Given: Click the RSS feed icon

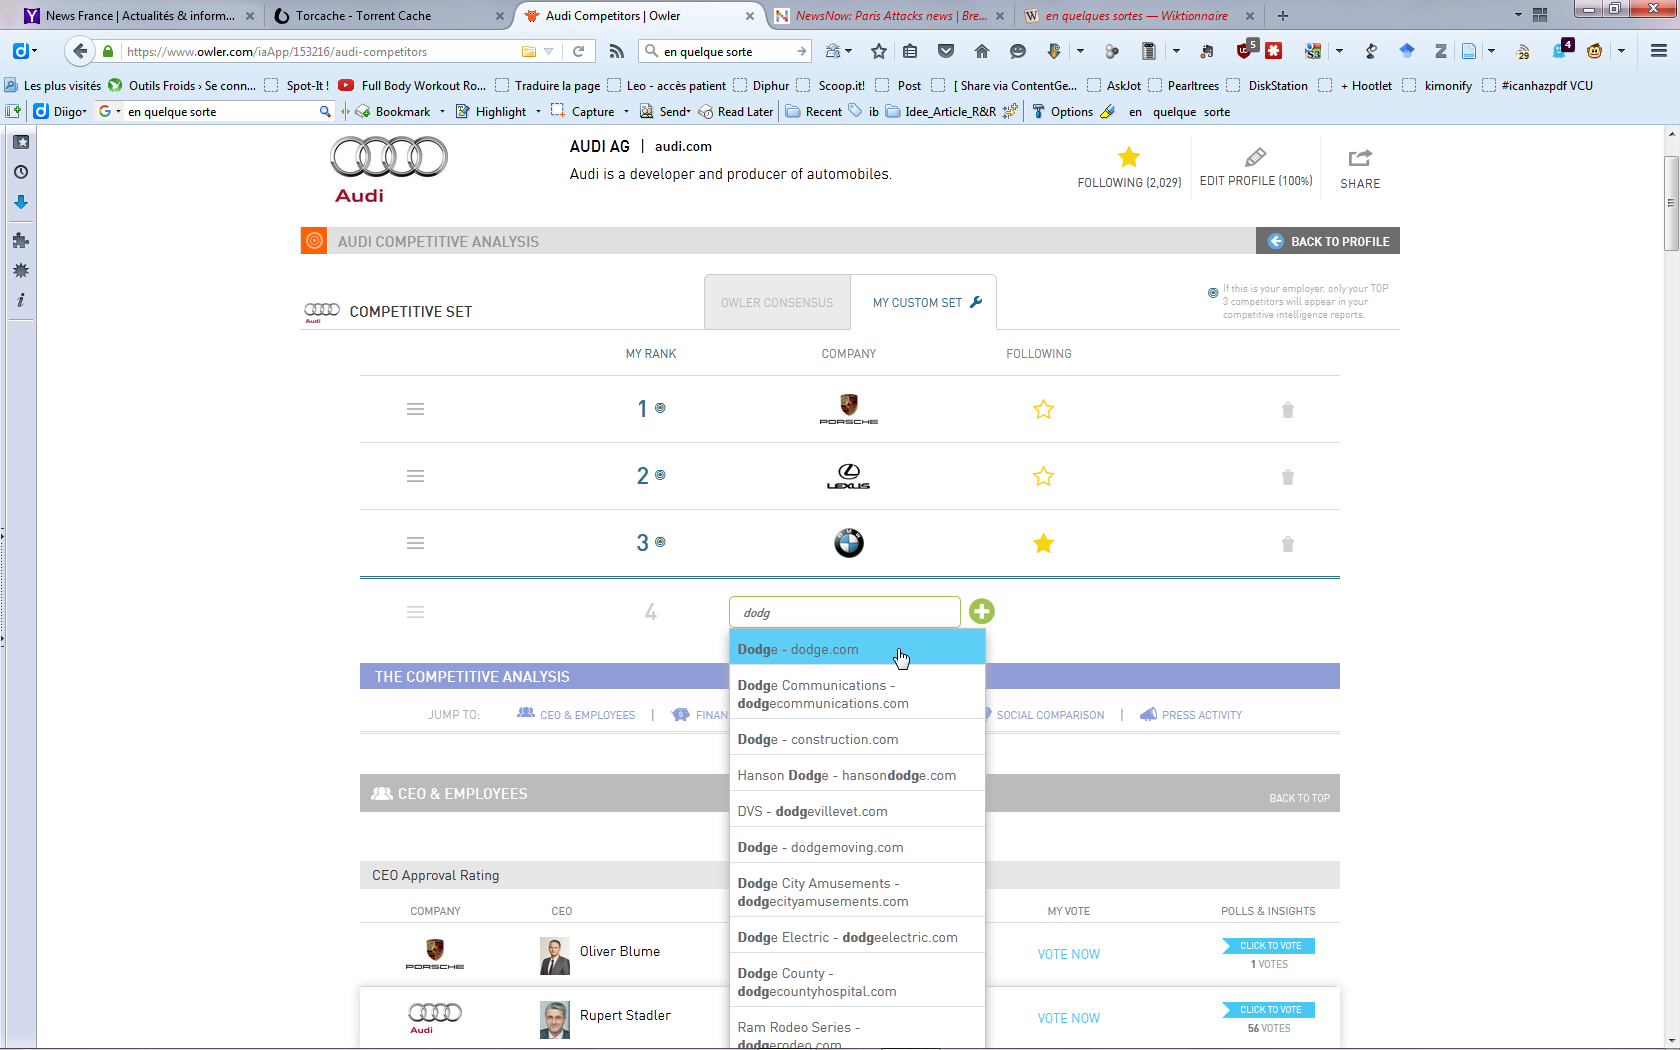Looking at the screenshot, I should coord(616,51).
